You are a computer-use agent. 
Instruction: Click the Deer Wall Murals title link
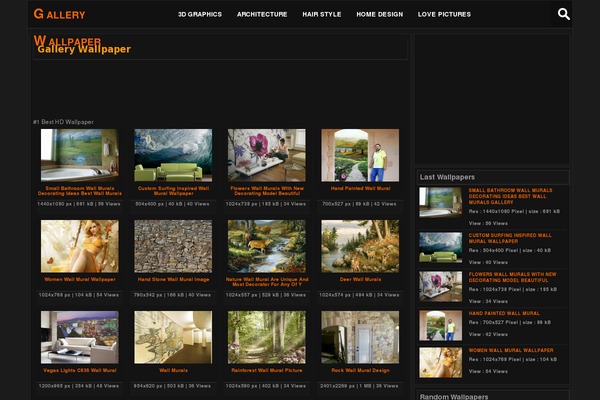(x=360, y=279)
